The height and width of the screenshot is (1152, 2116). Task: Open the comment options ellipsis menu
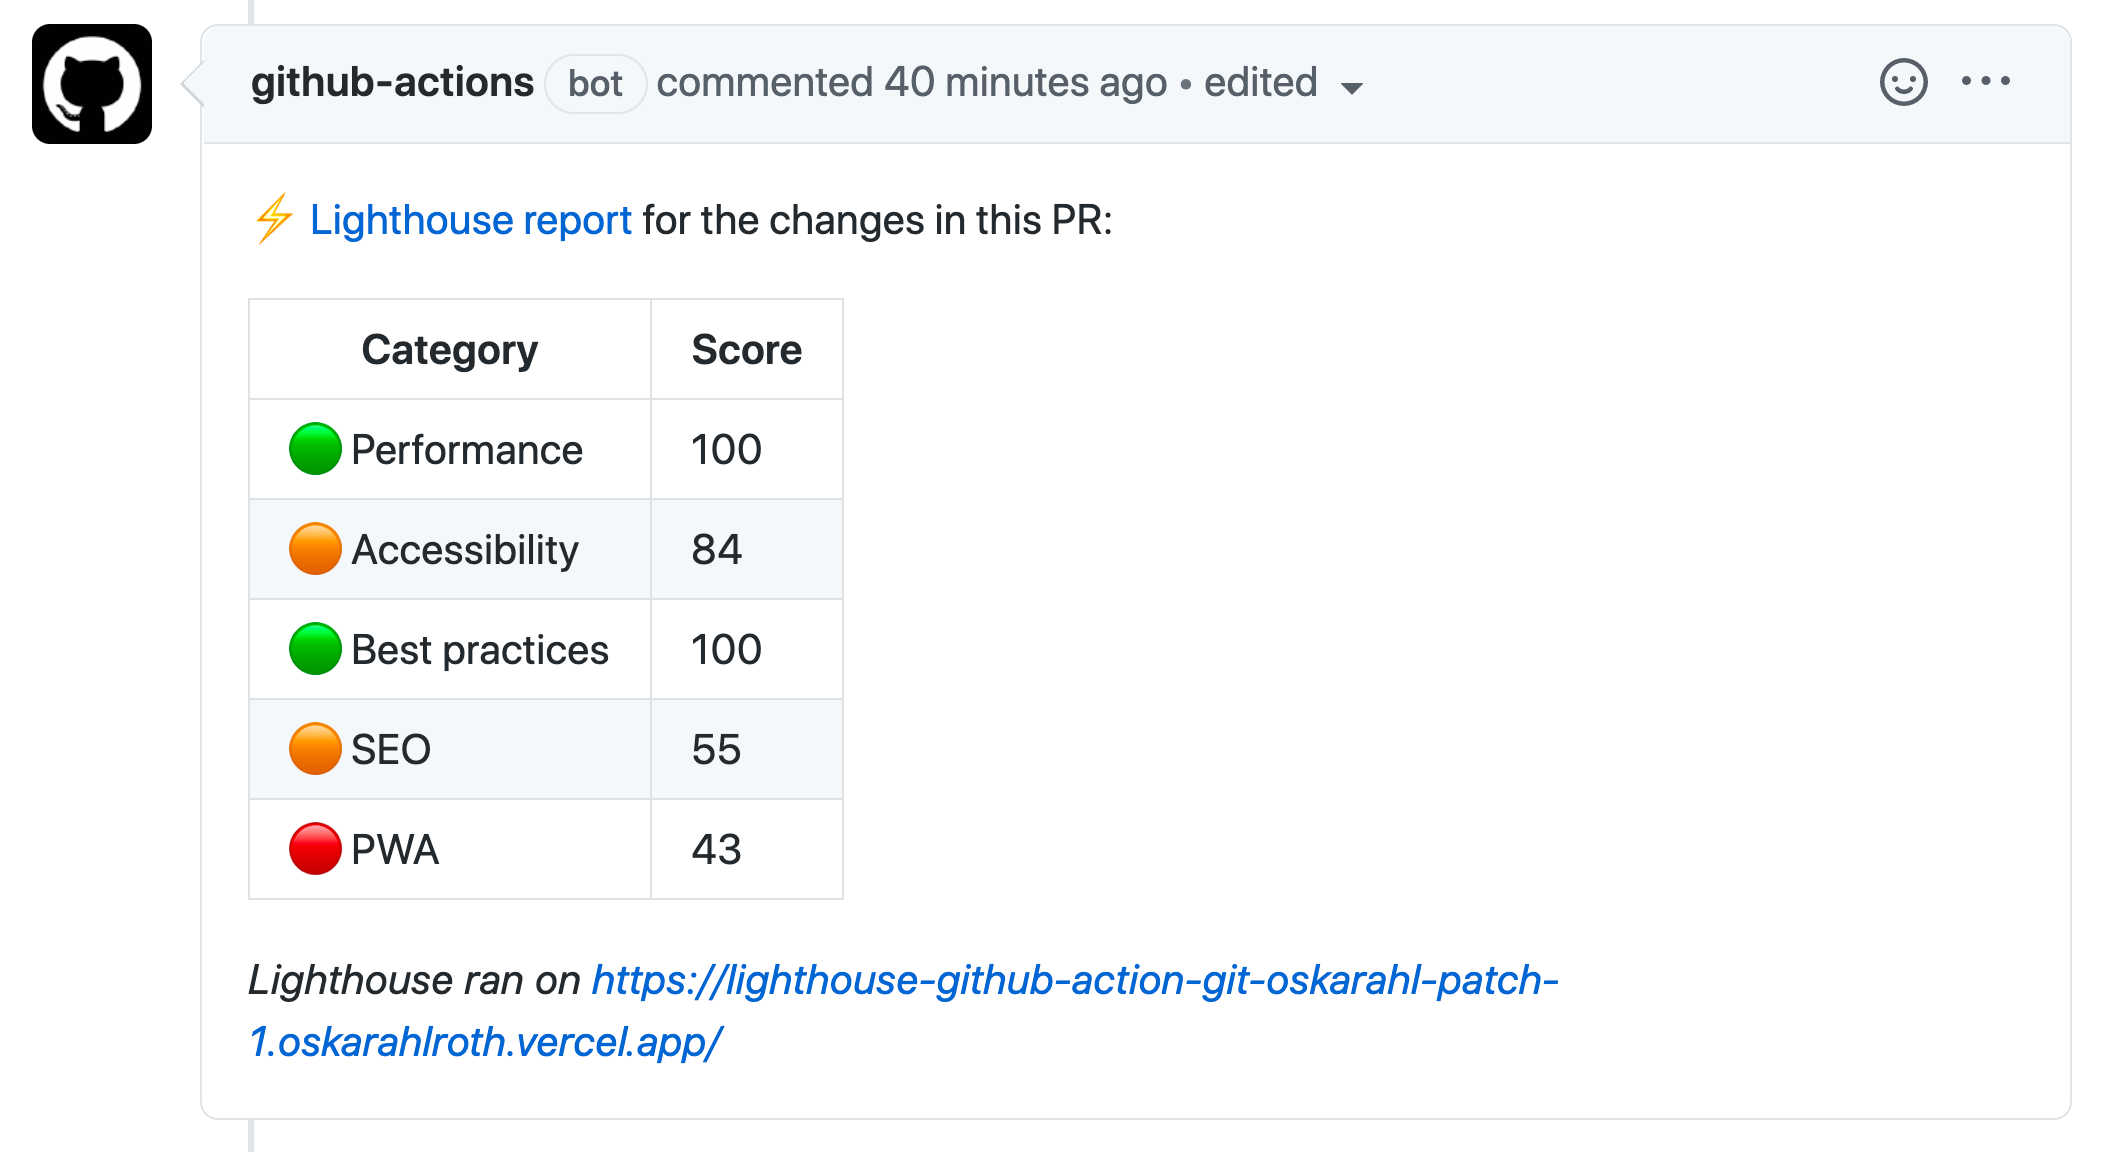pos(1985,82)
